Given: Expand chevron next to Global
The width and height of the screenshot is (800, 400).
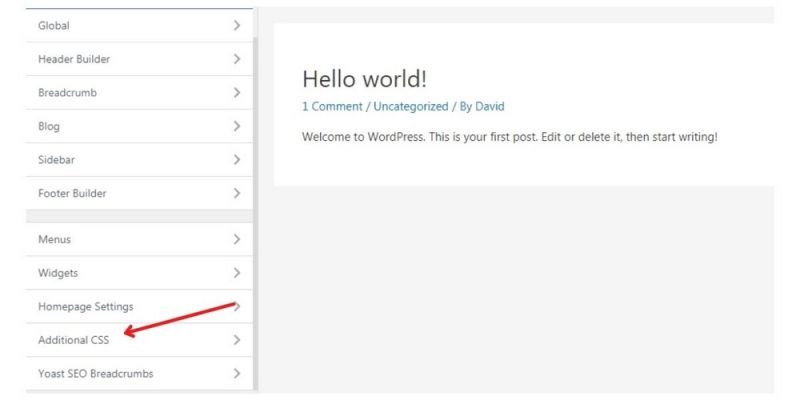Looking at the screenshot, I should [237, 25].
